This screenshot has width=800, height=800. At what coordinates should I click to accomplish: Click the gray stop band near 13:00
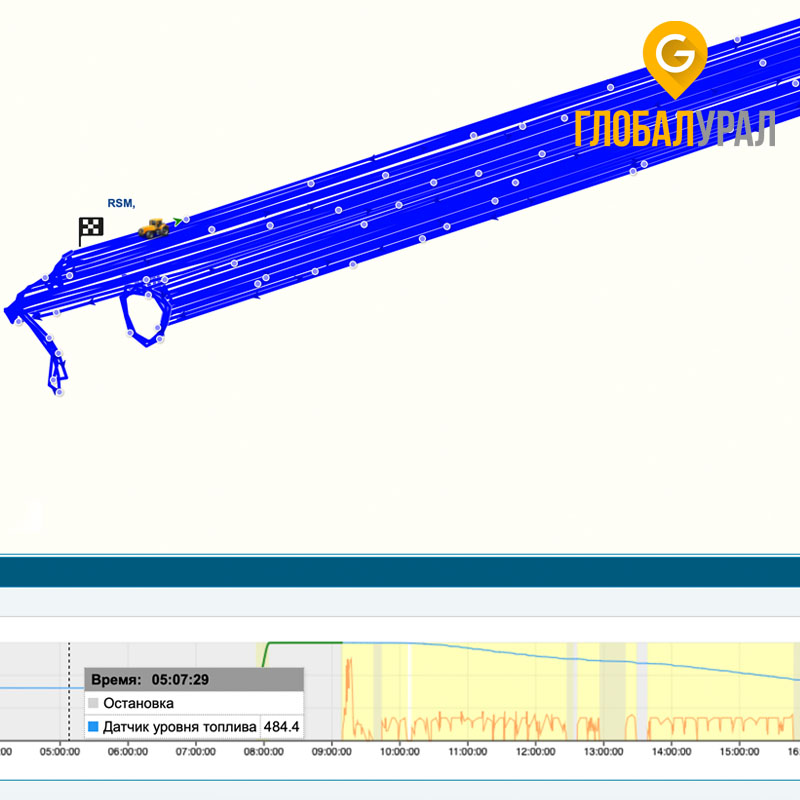tap(572, 690)
